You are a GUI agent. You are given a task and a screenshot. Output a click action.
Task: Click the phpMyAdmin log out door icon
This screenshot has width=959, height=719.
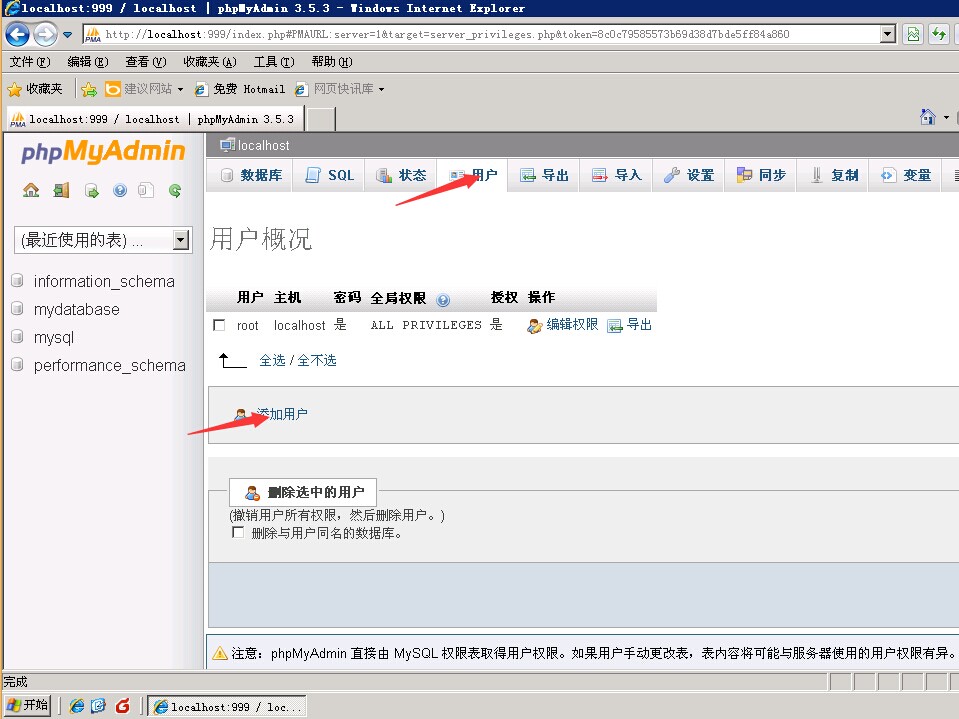61,191
